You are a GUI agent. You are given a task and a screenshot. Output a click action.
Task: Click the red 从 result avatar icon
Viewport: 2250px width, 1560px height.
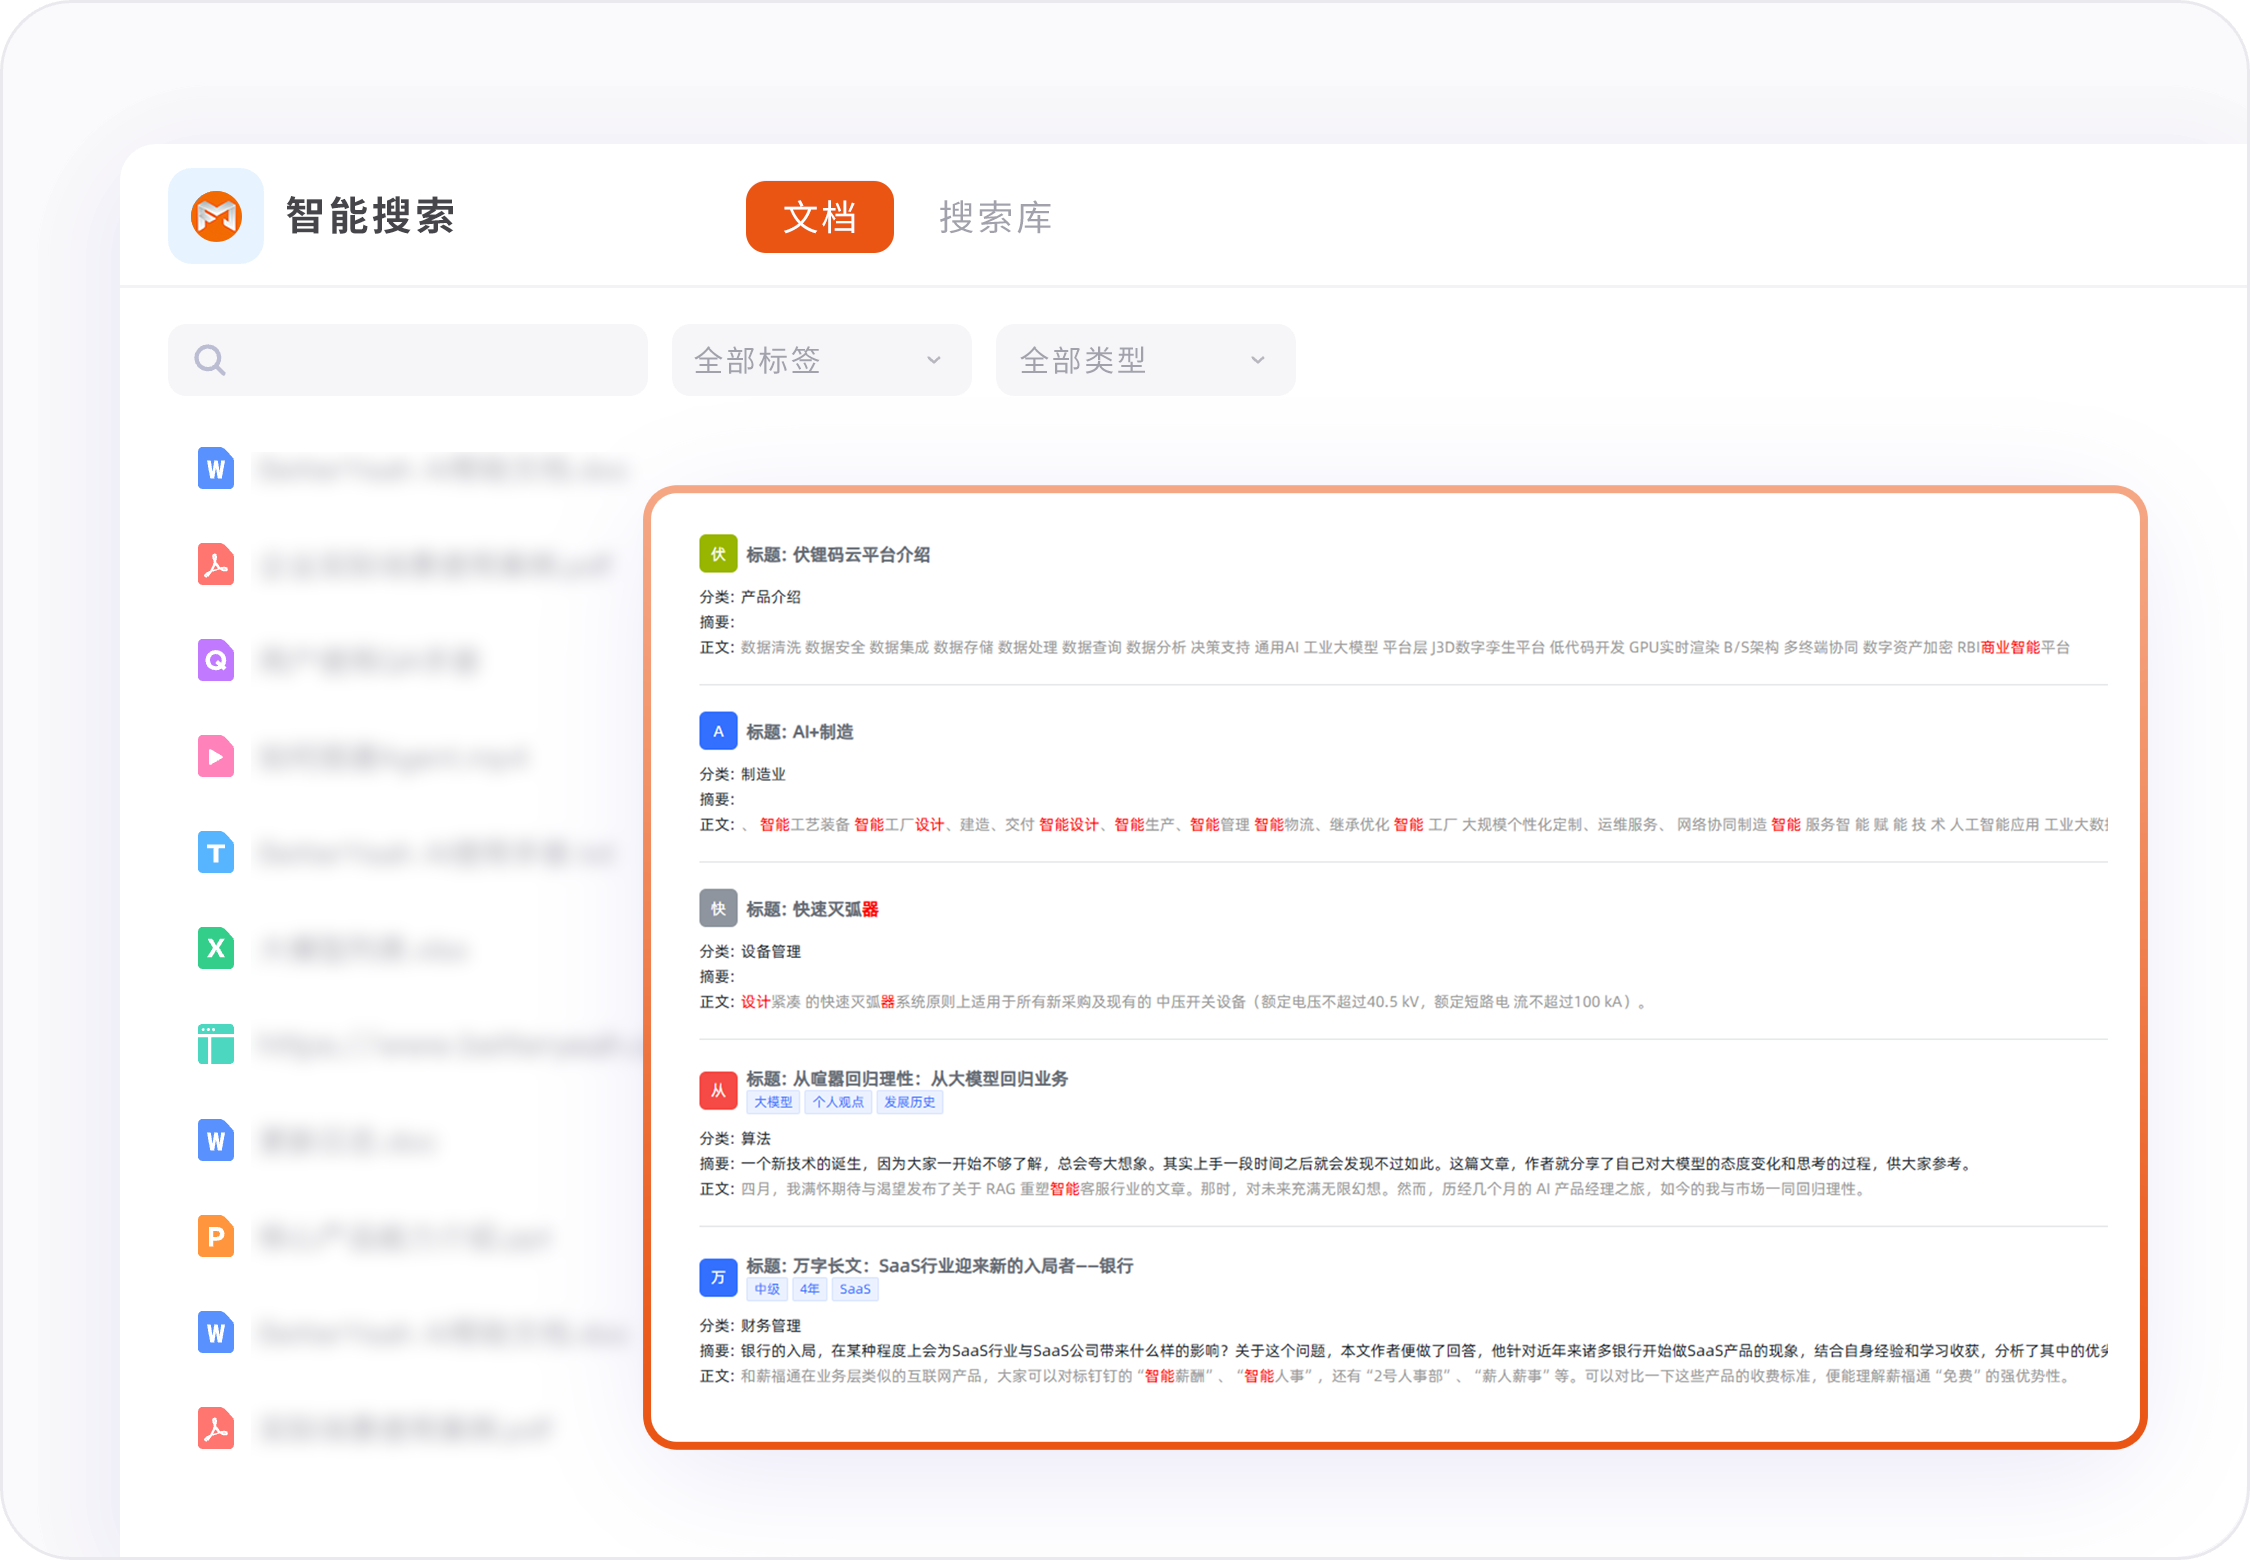718,1090
